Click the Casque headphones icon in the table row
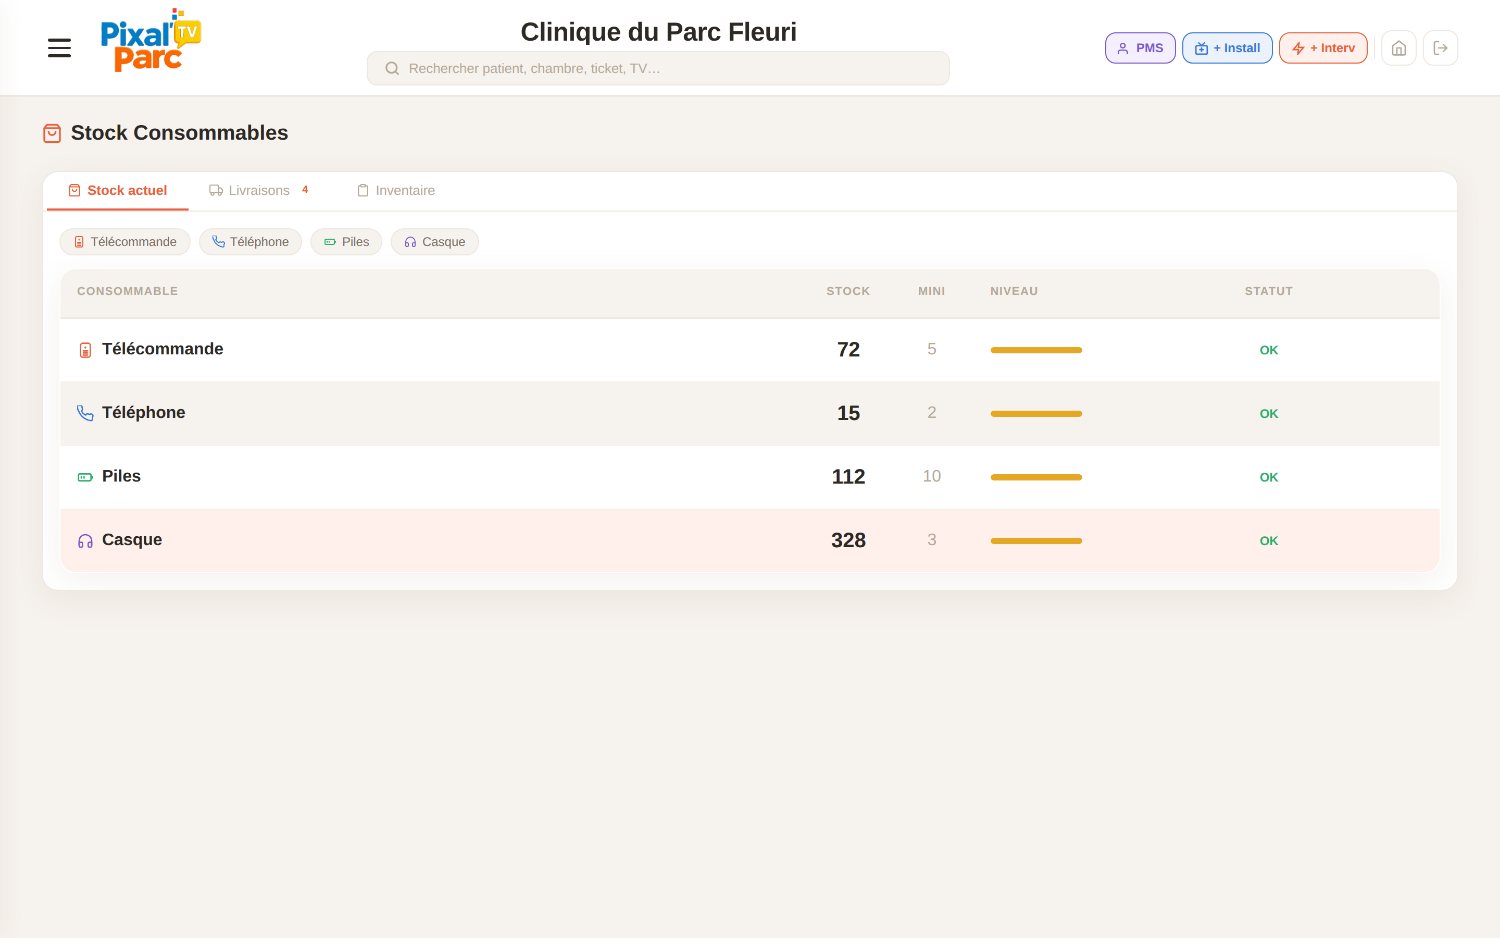This screenshot has width=1500, height=938. pos(85,541)
